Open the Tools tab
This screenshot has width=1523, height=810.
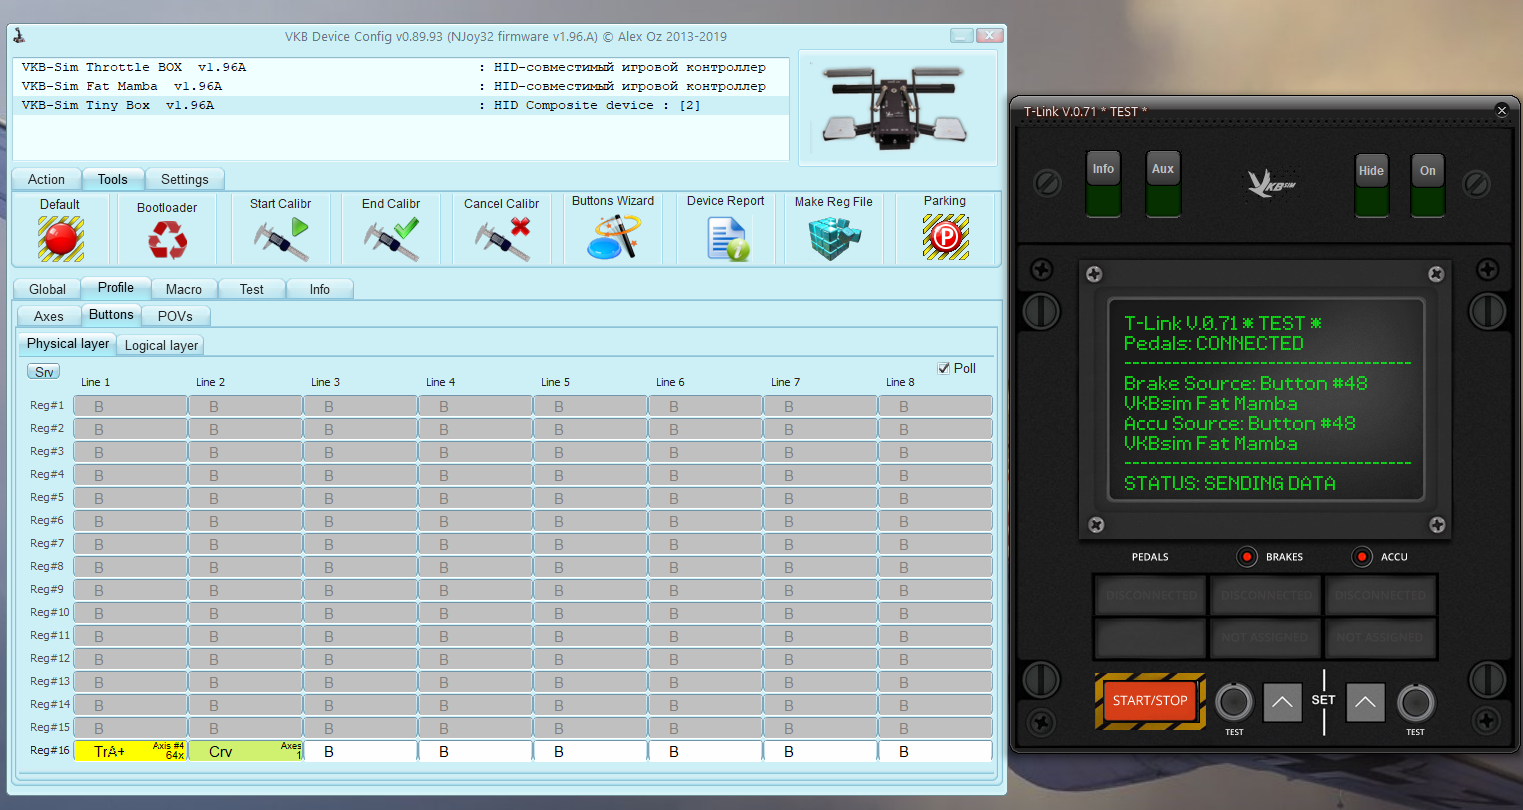tap(112, 179)
